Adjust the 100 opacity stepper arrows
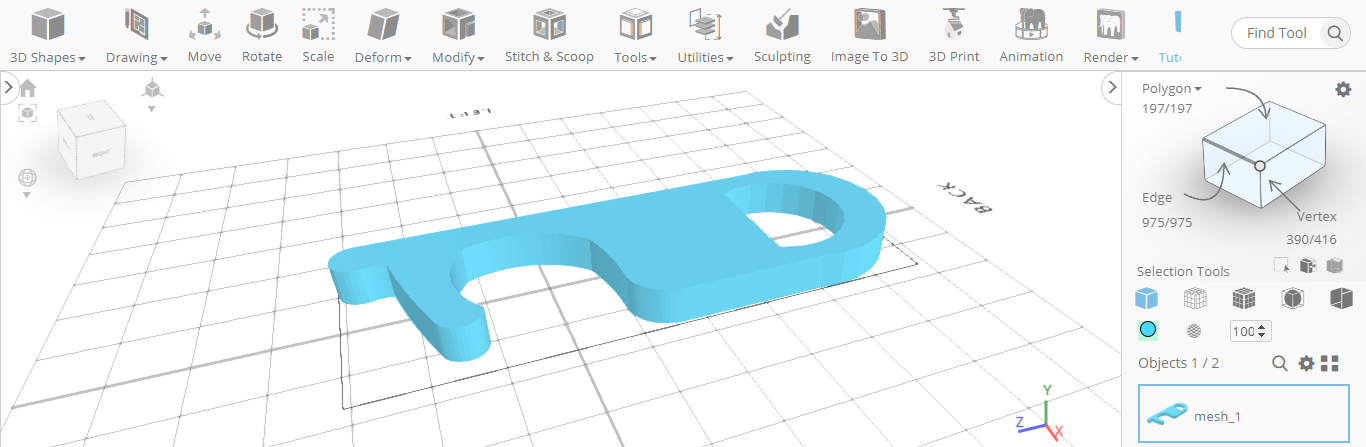 (x=1263, y=331)
